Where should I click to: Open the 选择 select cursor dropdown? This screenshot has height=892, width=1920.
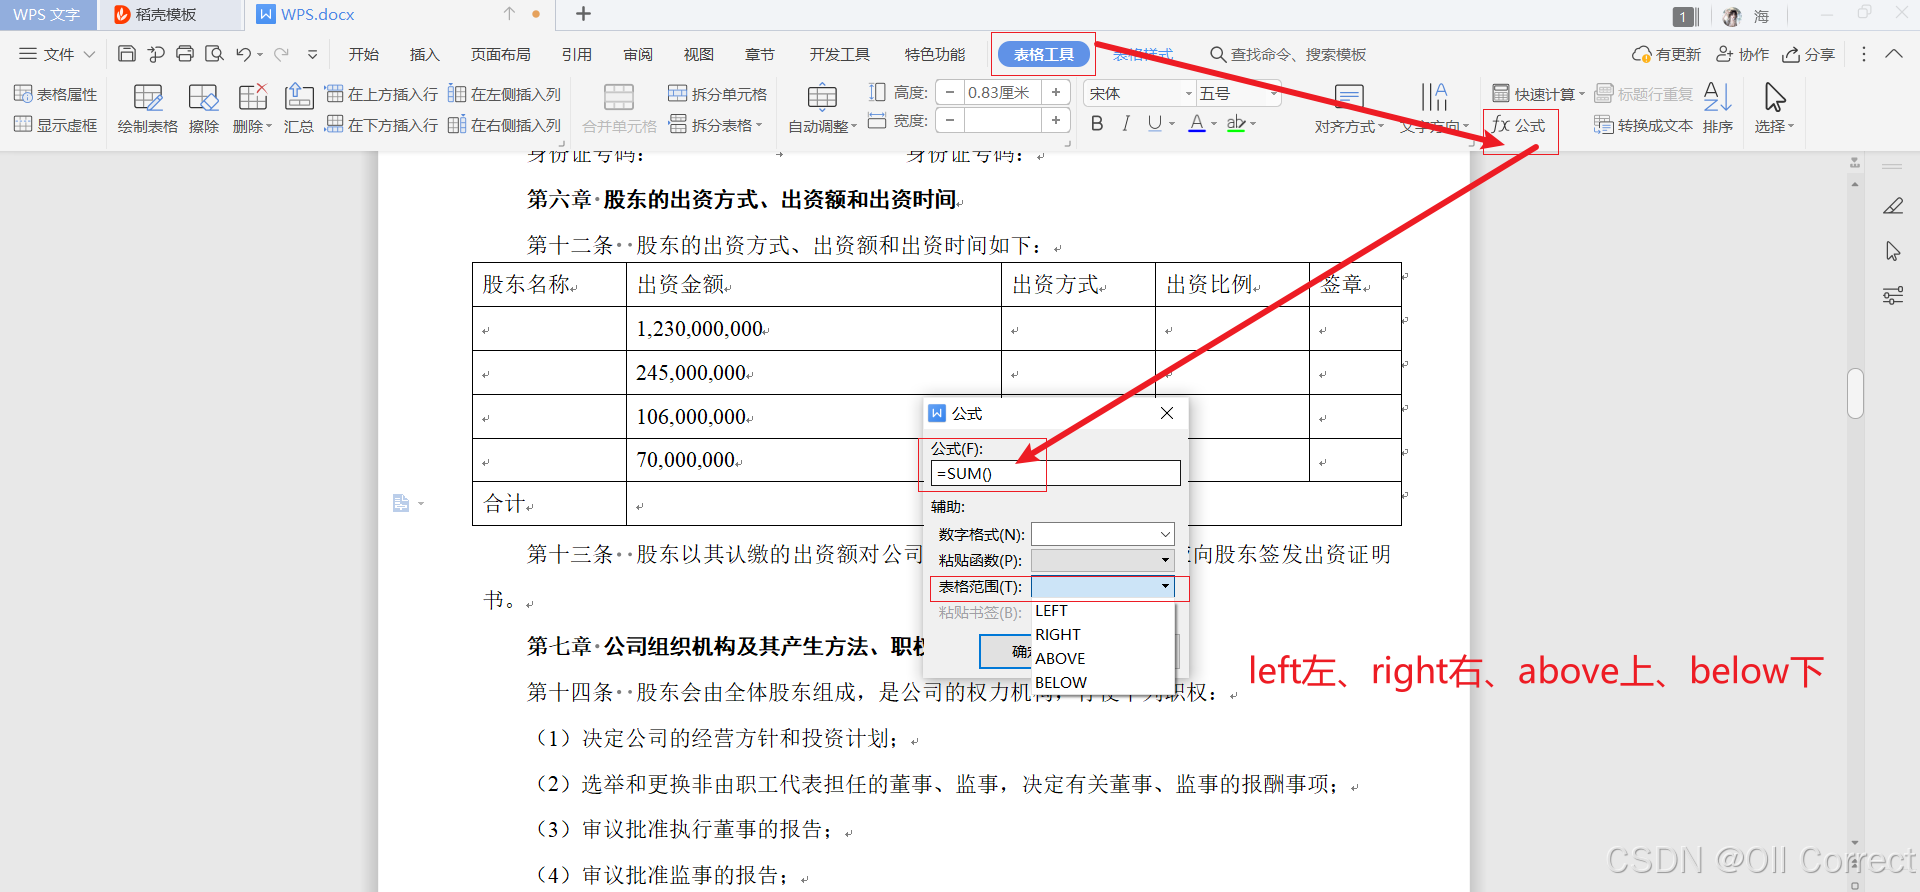pyautogui.click(x=1774, y=109)
